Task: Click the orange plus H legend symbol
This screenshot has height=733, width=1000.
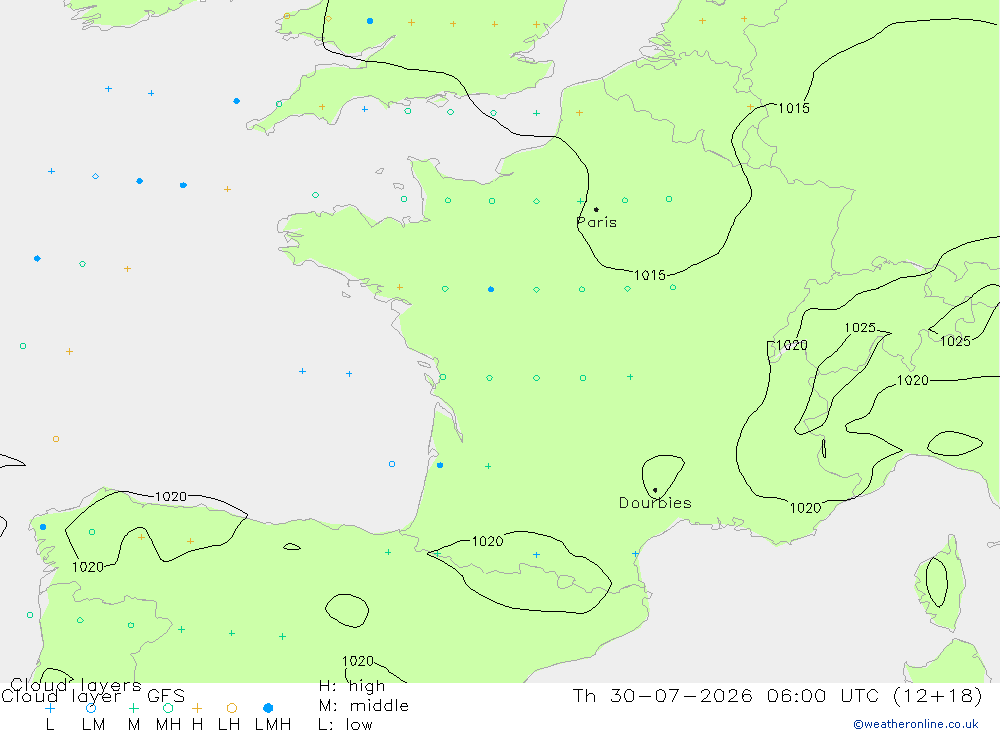Action: [197, 708]
